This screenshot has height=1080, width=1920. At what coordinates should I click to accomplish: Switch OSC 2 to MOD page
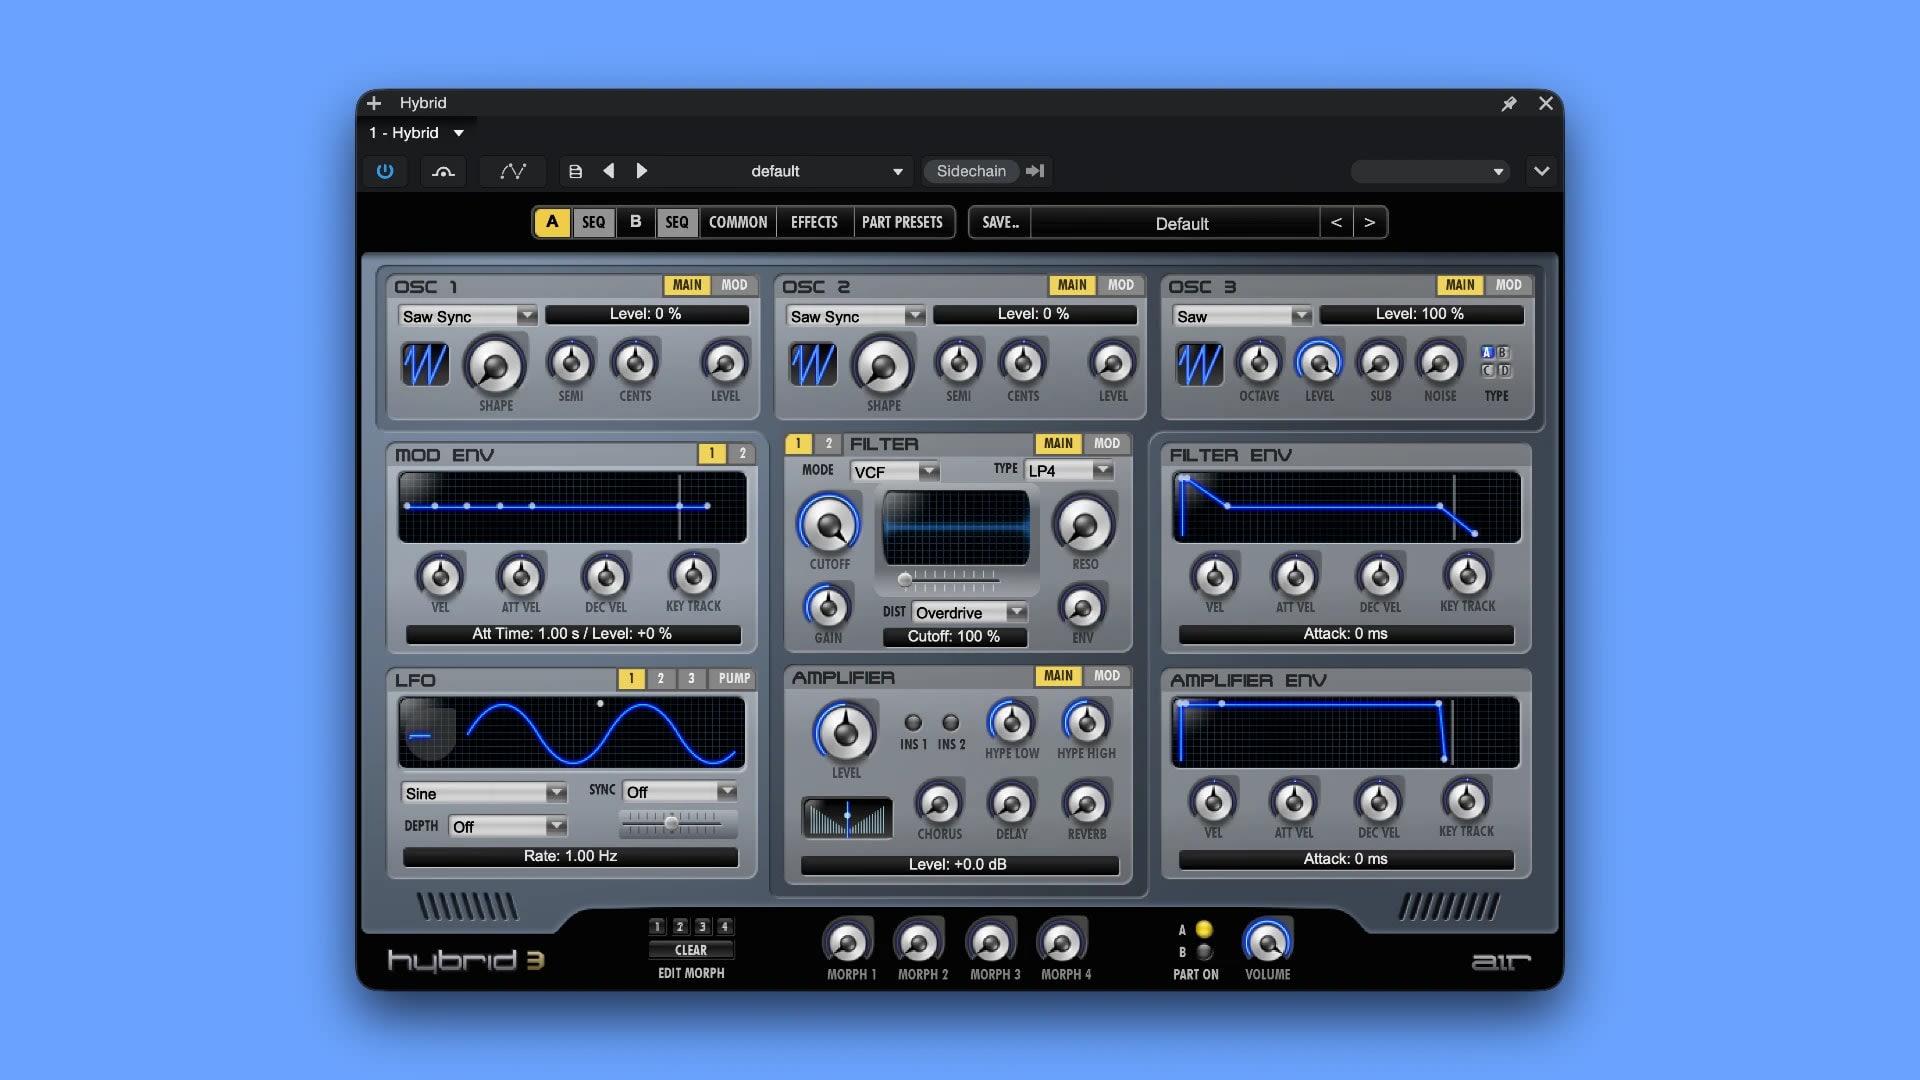[1121, 285]
